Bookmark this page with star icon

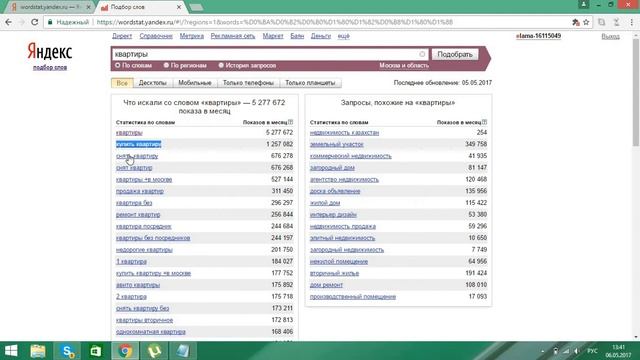tap(586, 22)
